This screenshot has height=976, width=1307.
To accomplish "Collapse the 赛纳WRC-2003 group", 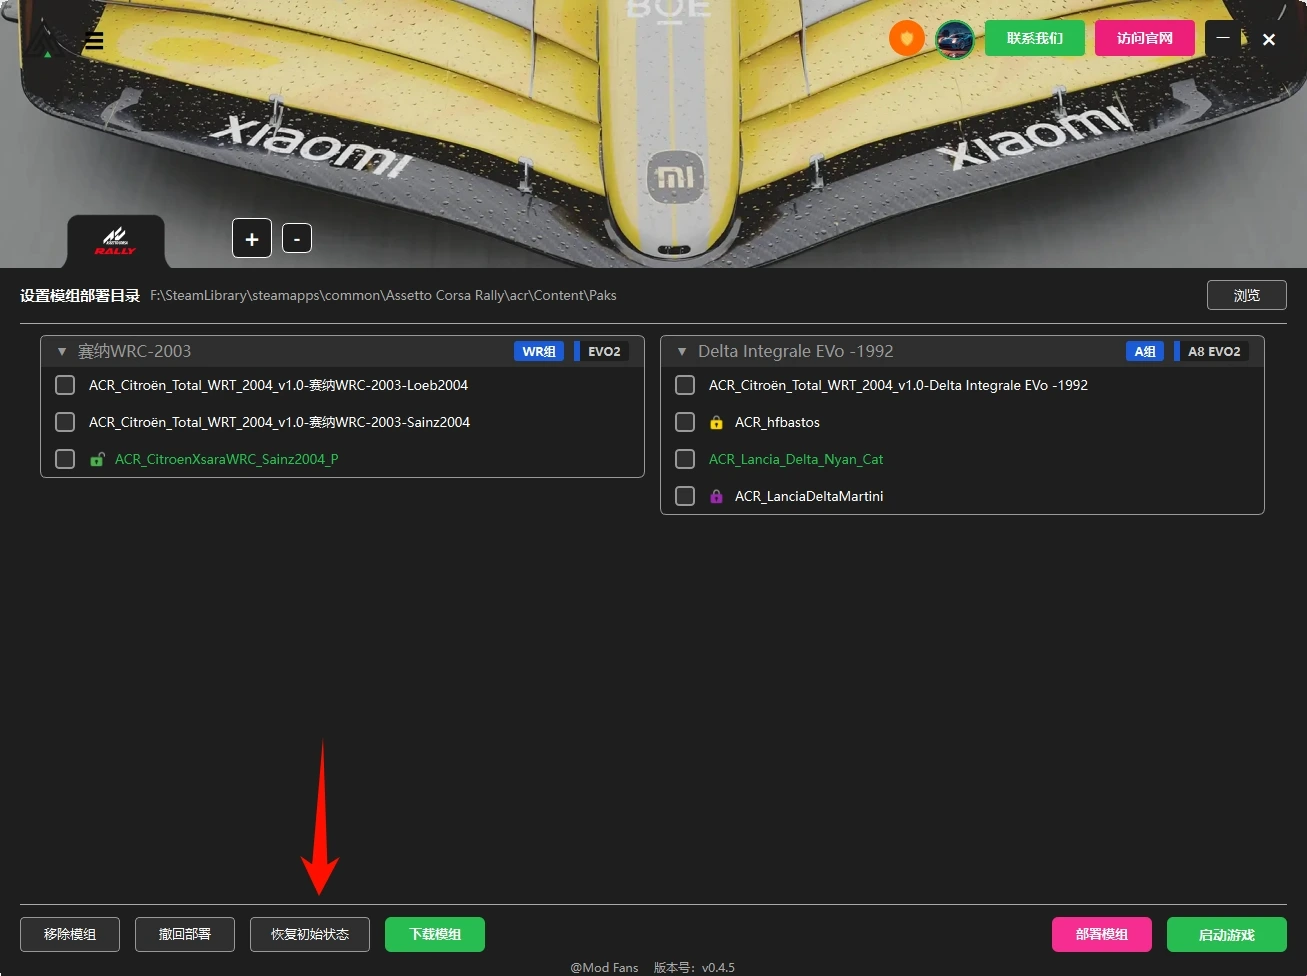I will coord(62,352).
